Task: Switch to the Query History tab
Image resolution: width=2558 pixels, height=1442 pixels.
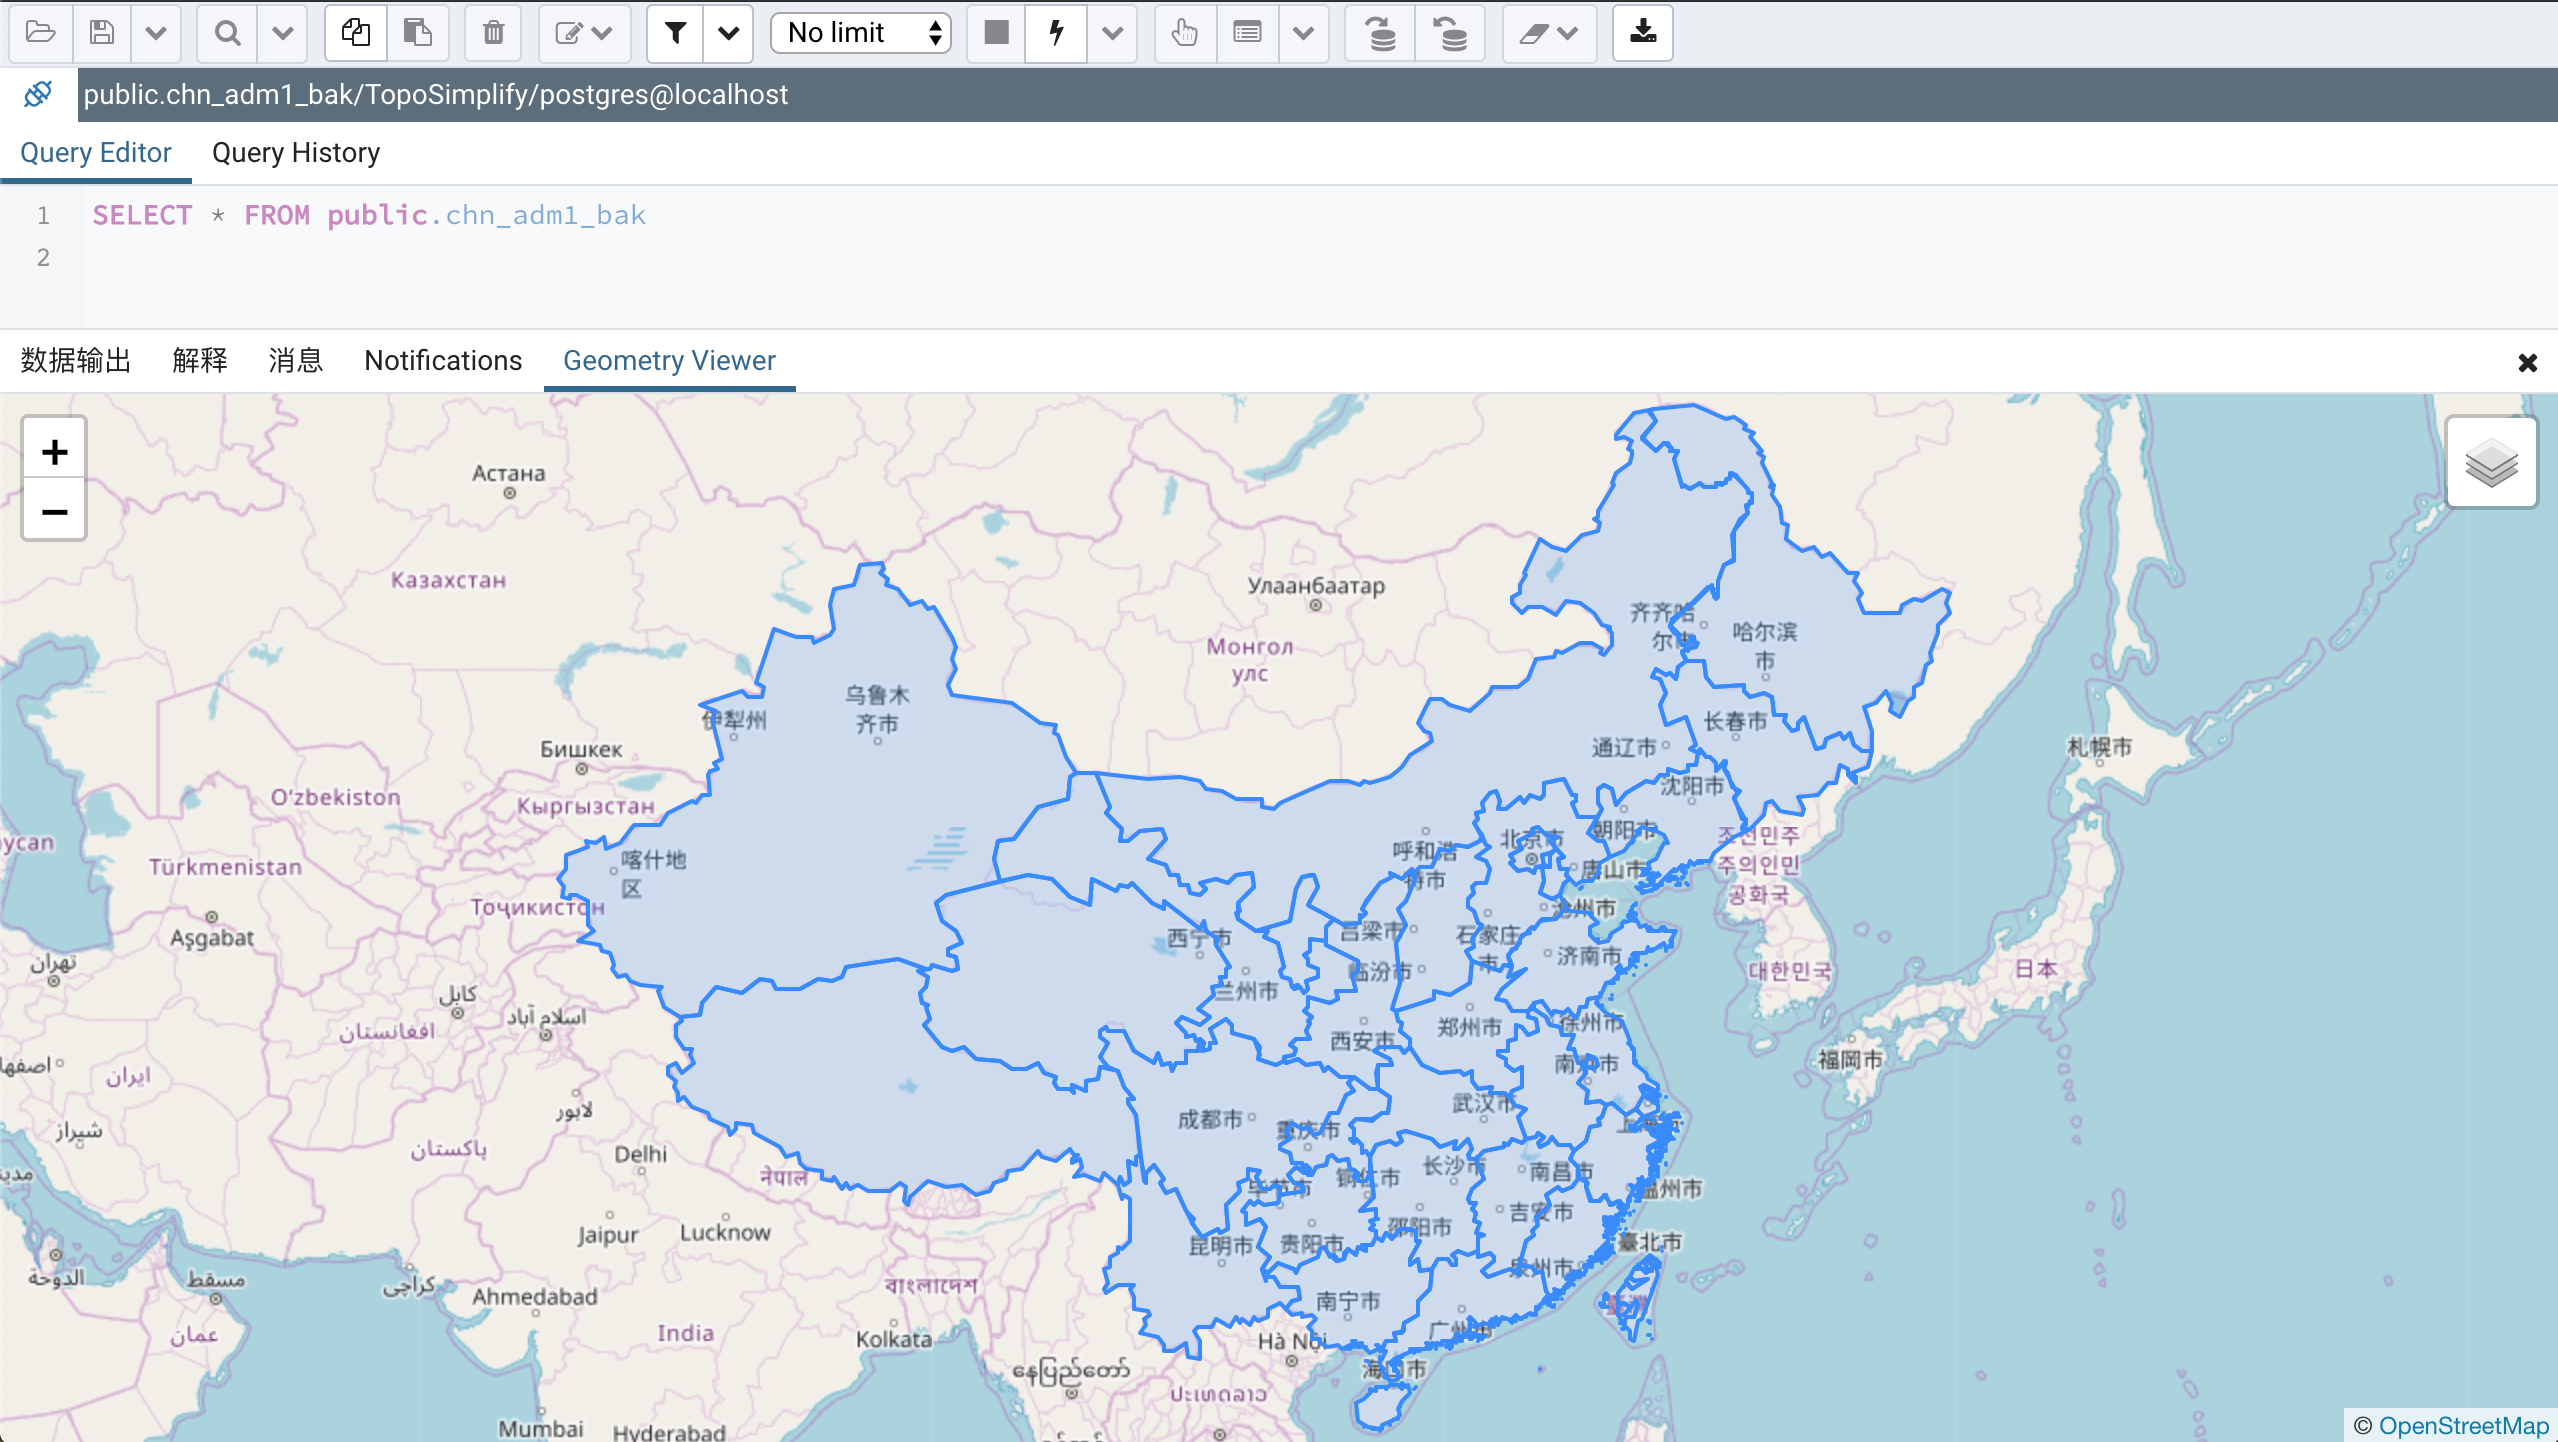Action: [296, 153]
